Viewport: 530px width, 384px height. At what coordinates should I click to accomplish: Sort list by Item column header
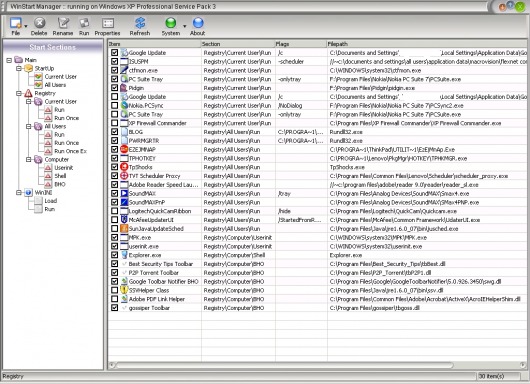pyautogui.click(x=154, y=44)
